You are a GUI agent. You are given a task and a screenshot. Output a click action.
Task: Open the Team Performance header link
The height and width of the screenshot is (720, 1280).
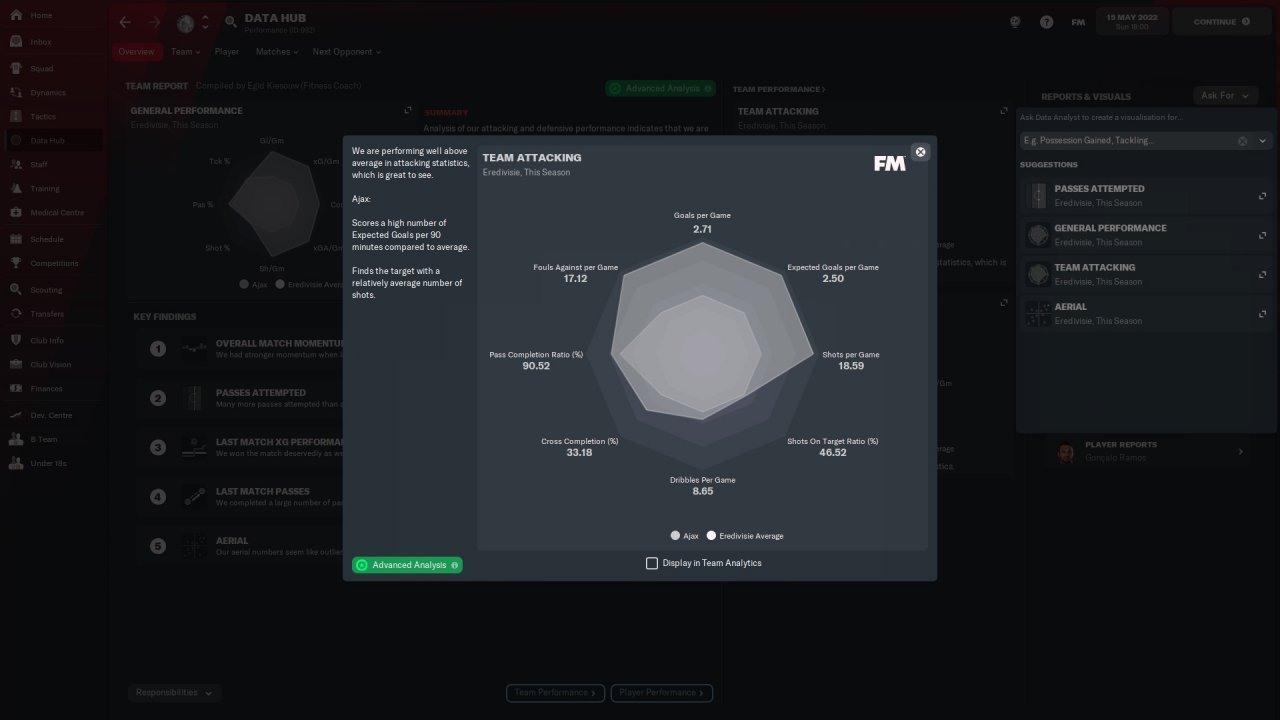click(x=779, y=89)
